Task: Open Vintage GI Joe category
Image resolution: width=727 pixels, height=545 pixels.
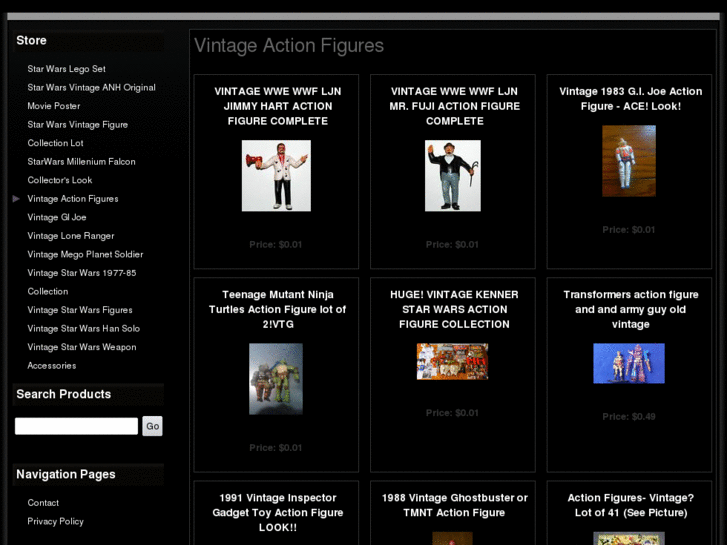Action: coord(57,217)
